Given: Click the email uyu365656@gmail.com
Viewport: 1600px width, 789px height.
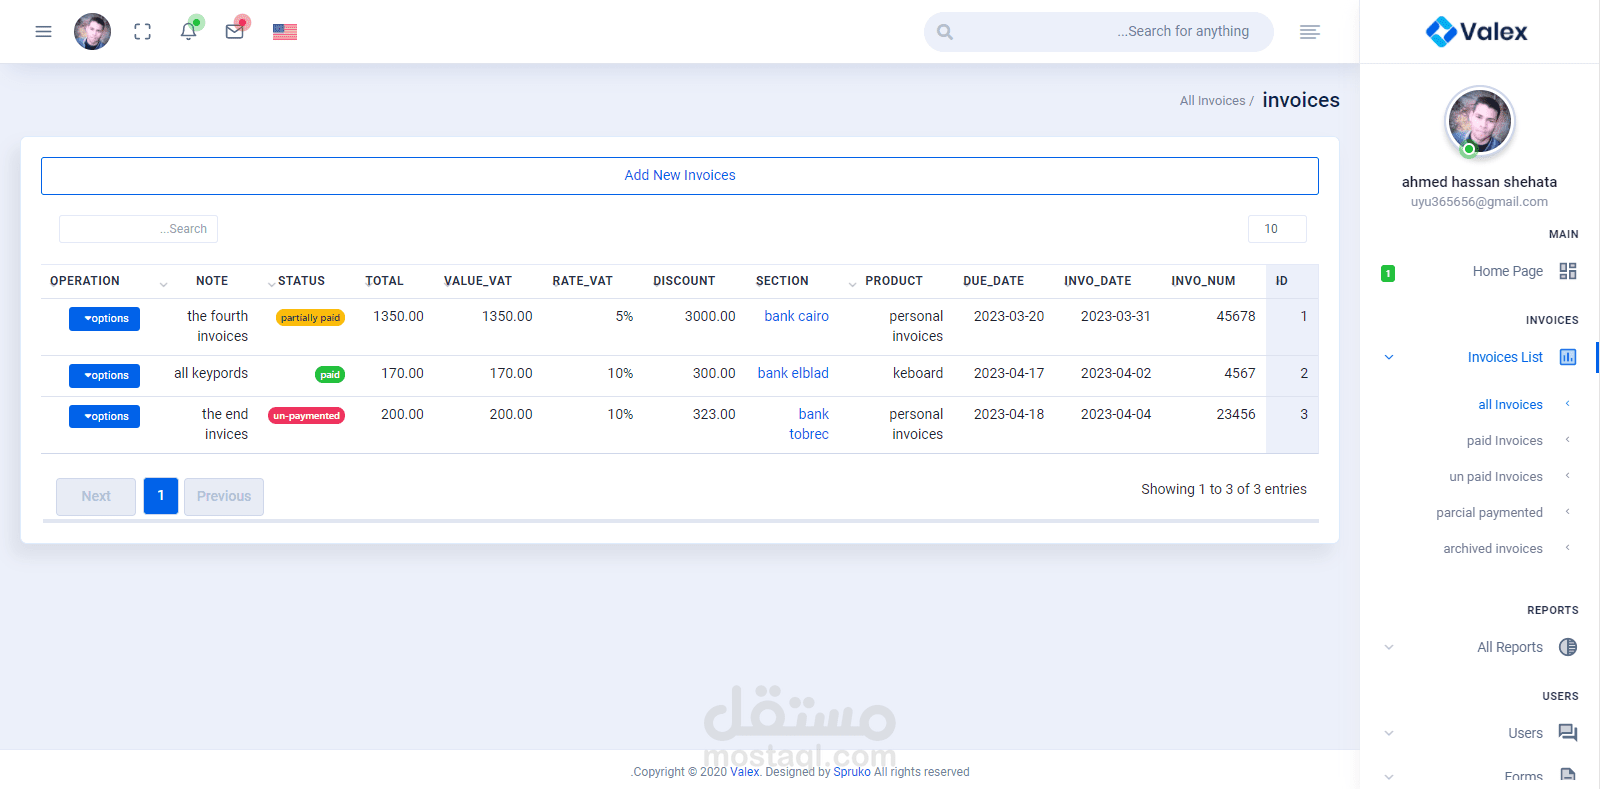Looking at the screenshot, I should [x=1479, y=202].
